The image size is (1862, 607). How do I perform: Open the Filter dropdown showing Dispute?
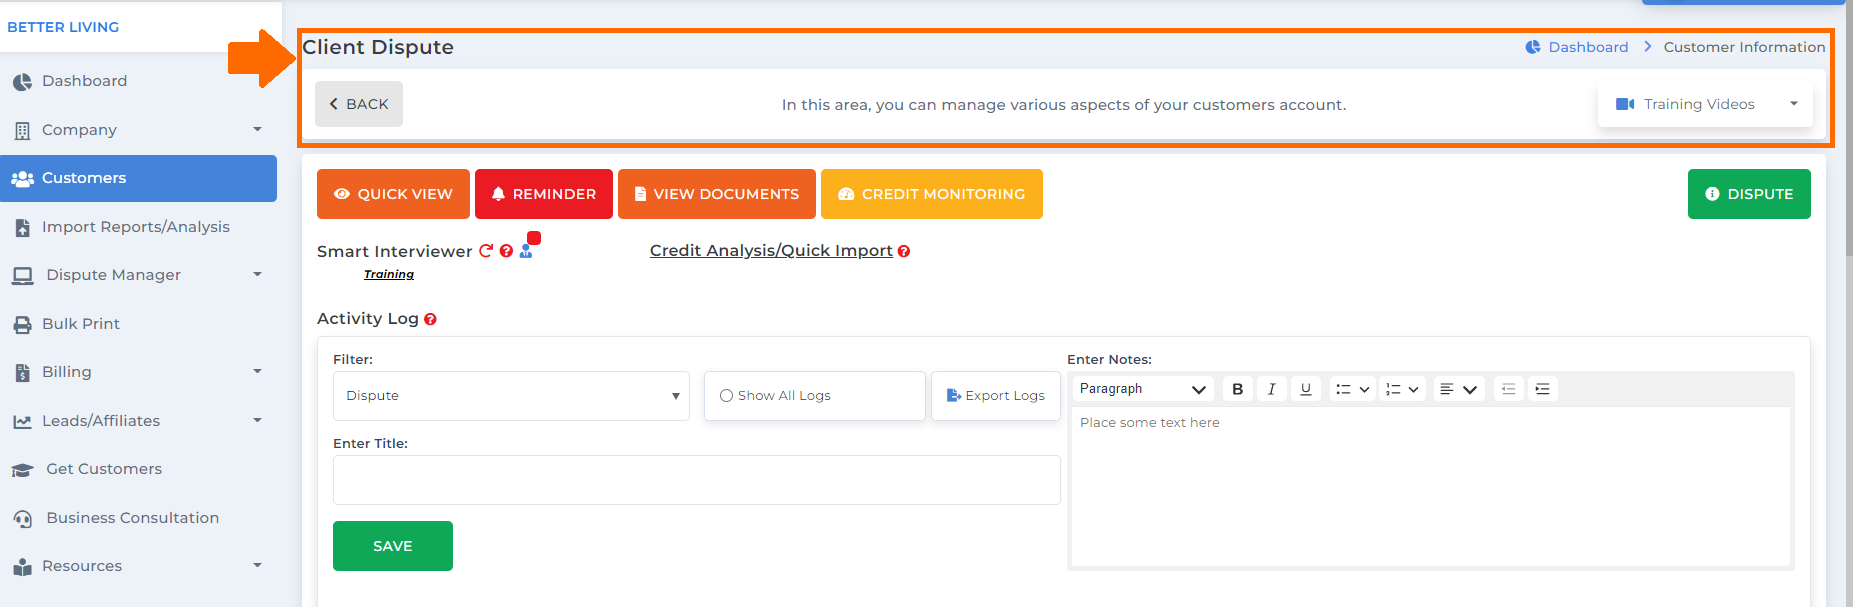(511, 396)
